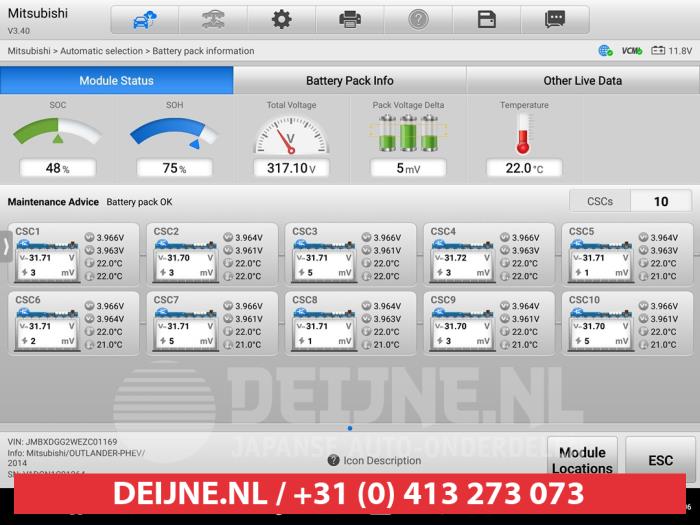Select the 31.70 V reading in CSC9
The width and height of the screenshot is (700, 525).
pos(455,326)
